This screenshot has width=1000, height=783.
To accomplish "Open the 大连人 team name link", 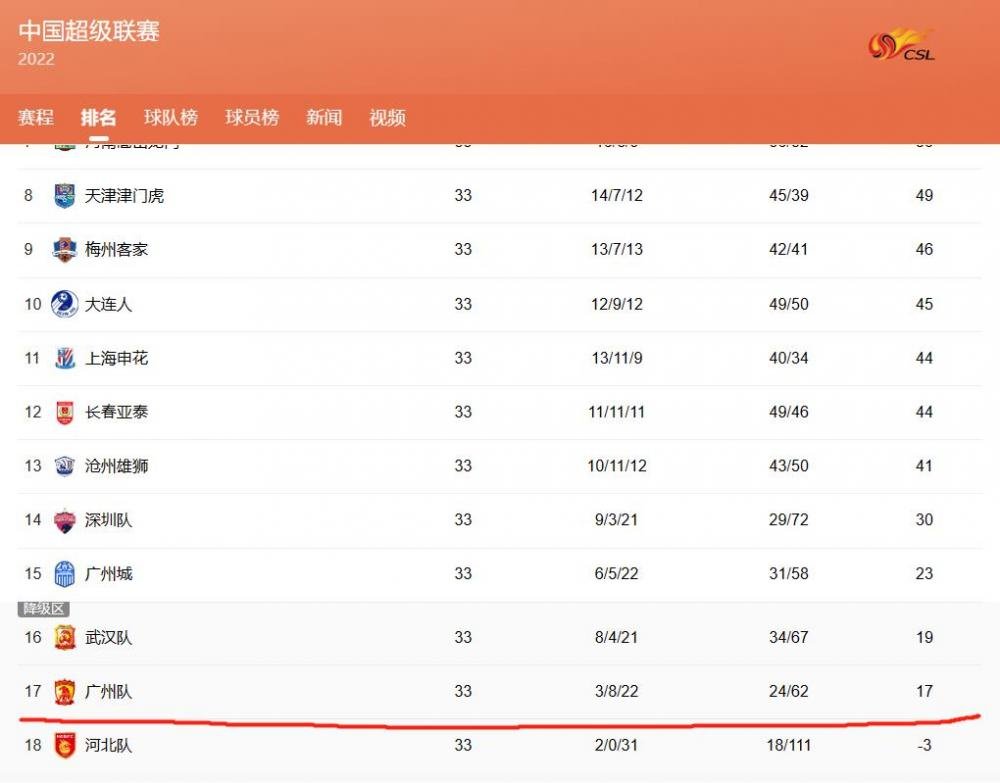I will [108, 304].
